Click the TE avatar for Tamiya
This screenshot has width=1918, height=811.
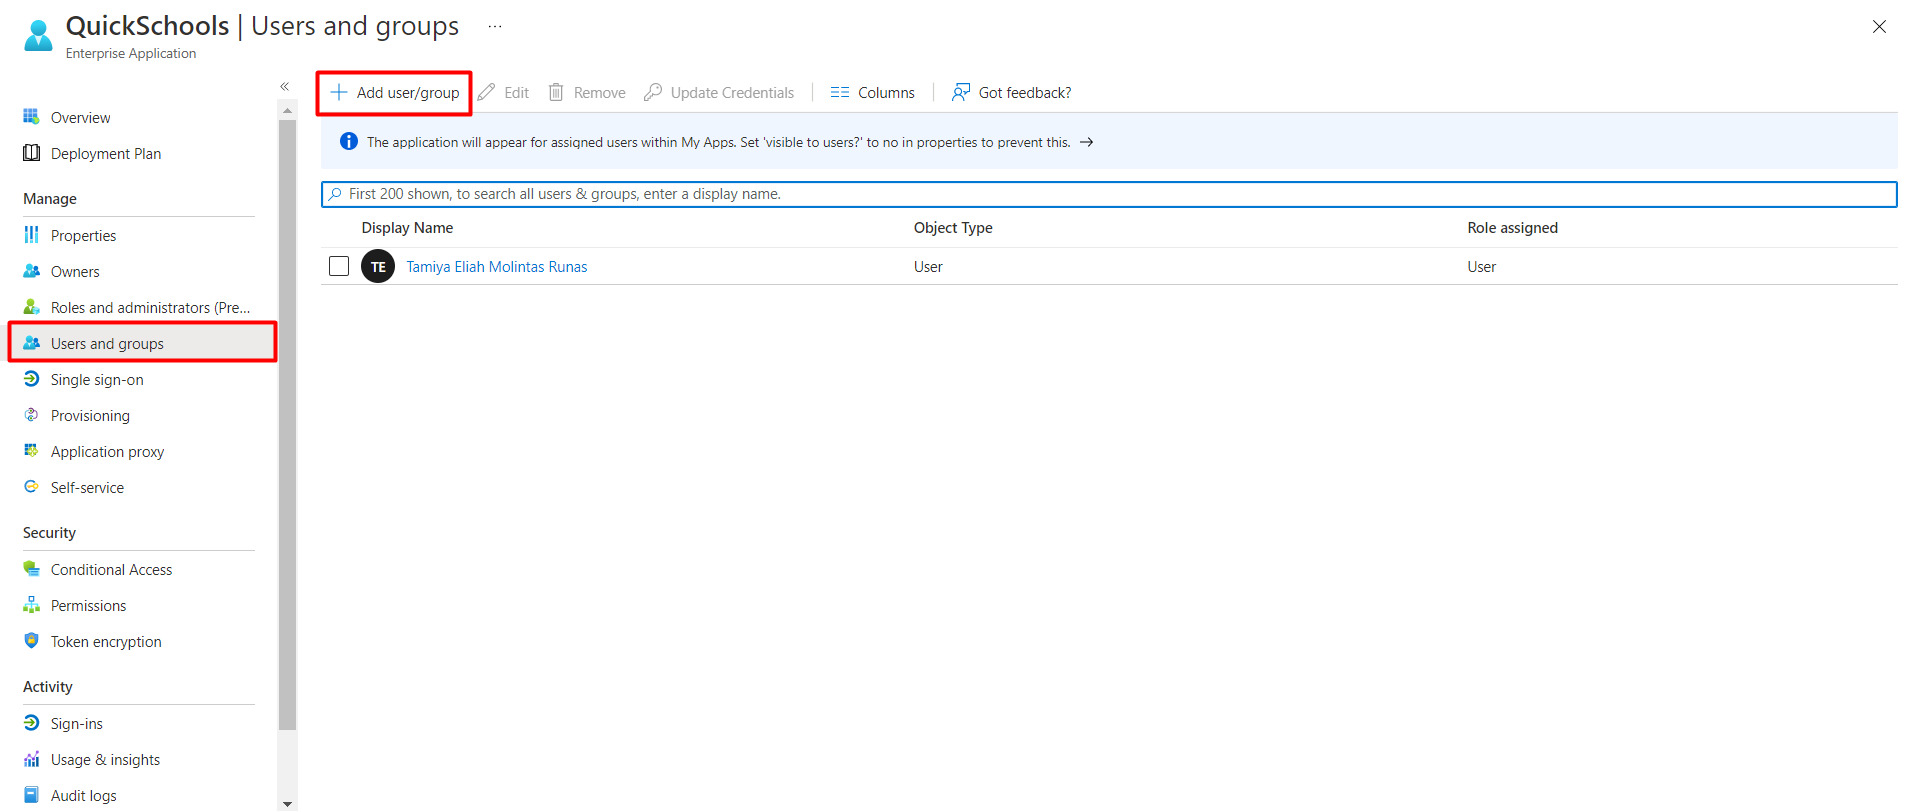point(378,267)
